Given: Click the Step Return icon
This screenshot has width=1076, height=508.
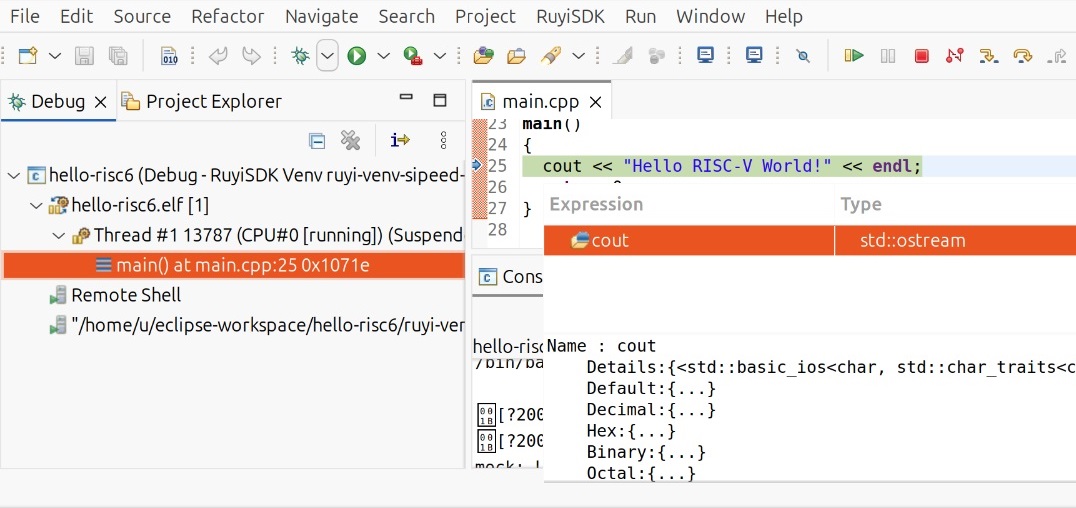Looking at the screenshot, I should (1055, 56).
